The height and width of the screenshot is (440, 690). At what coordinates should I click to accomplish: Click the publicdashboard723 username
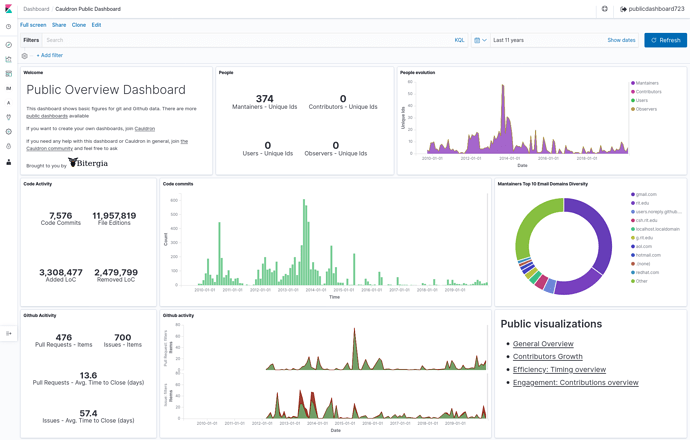point(656,9)
